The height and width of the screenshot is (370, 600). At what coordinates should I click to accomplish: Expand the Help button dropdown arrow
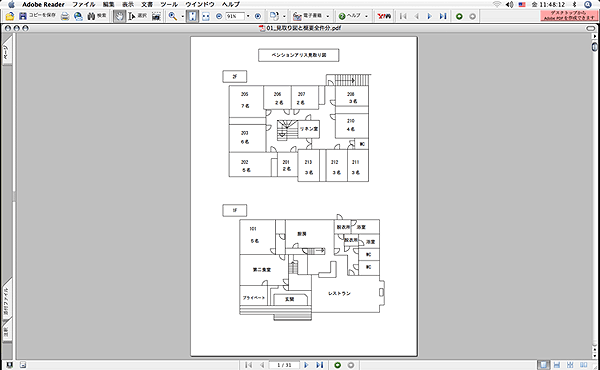tap(366, 16)
